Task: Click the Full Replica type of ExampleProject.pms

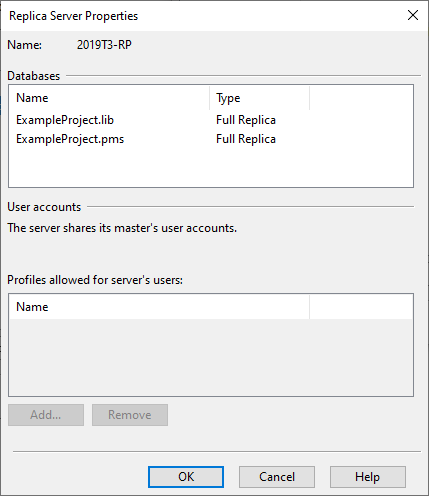Action: pyautogui.click(x=246, y=139)
